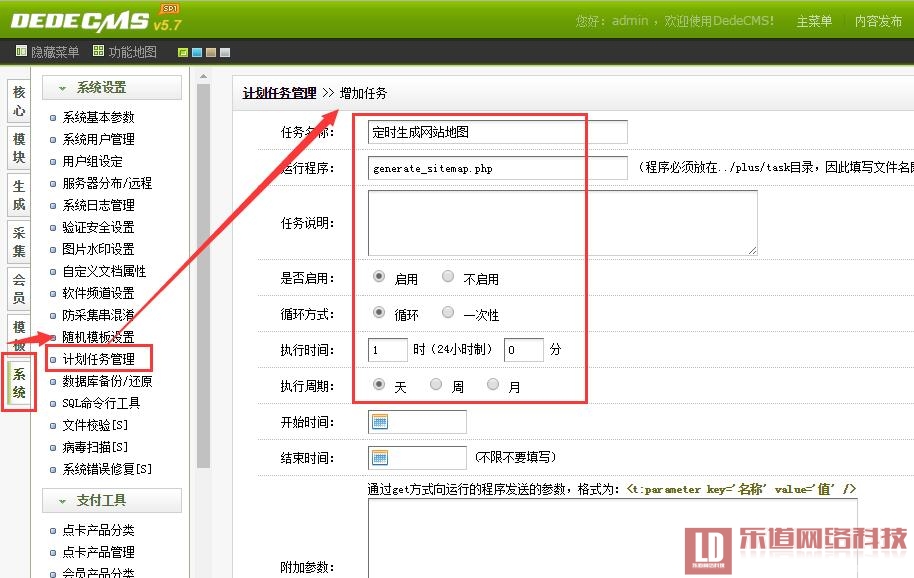This screenshot has height=578, width=914.
Task: Select the 循环 radio button
Action: (x=379, y=312)
